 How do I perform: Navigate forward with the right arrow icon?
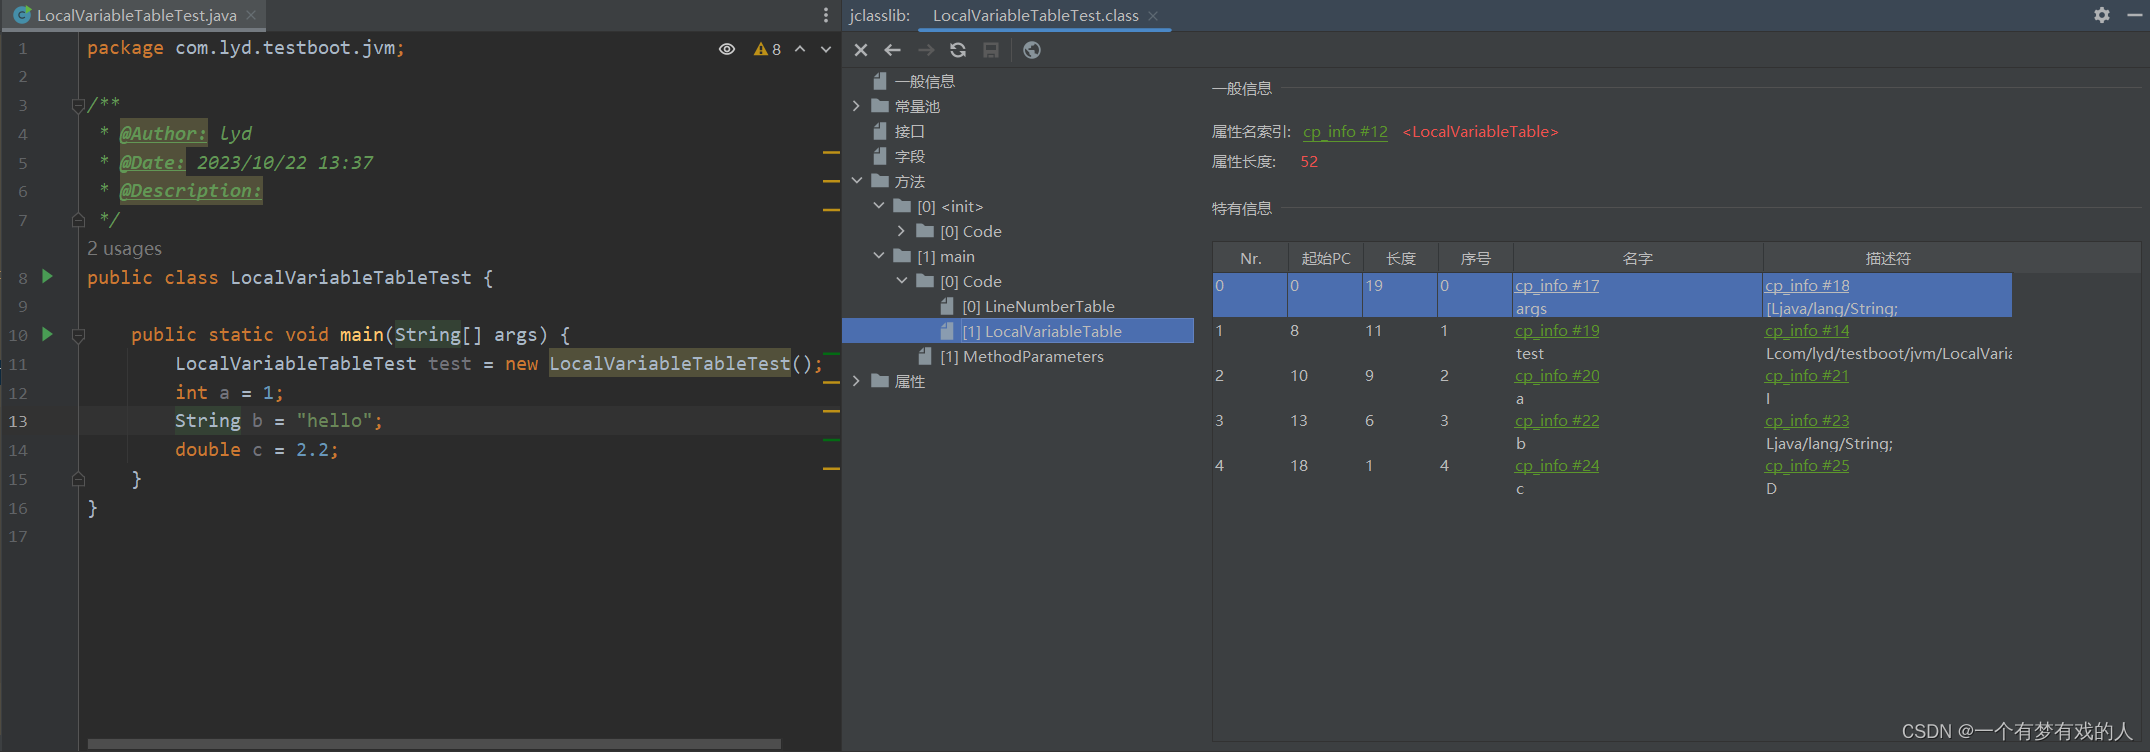click(926, 50)
